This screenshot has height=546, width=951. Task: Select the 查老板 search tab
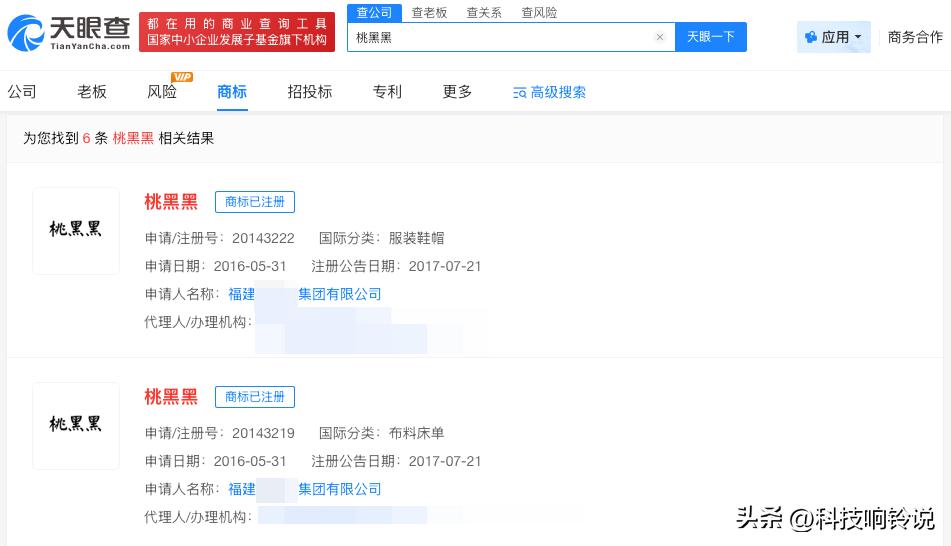[429, 12]
